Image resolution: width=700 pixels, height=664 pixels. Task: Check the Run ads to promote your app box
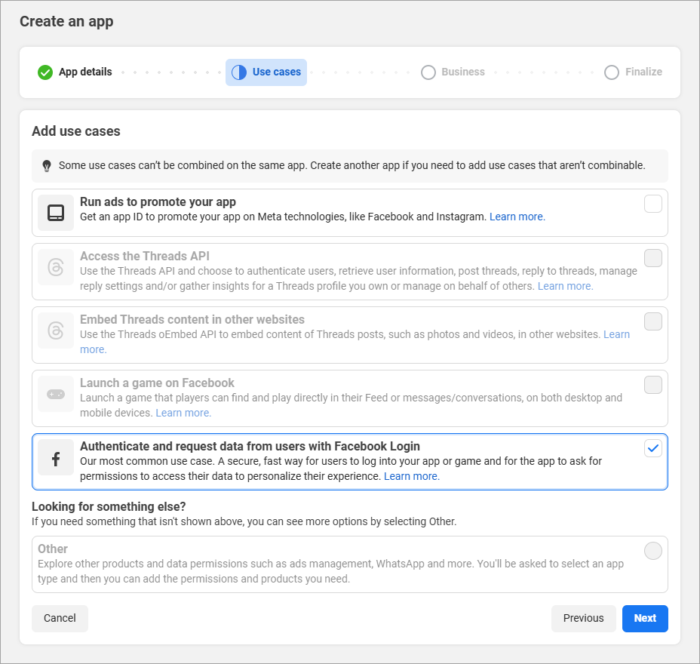(653, 204)
